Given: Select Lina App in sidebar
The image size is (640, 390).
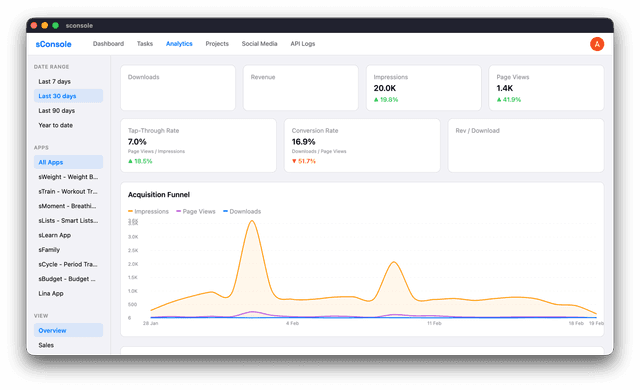Looking at the screenshot, I should tap(68, 293).
